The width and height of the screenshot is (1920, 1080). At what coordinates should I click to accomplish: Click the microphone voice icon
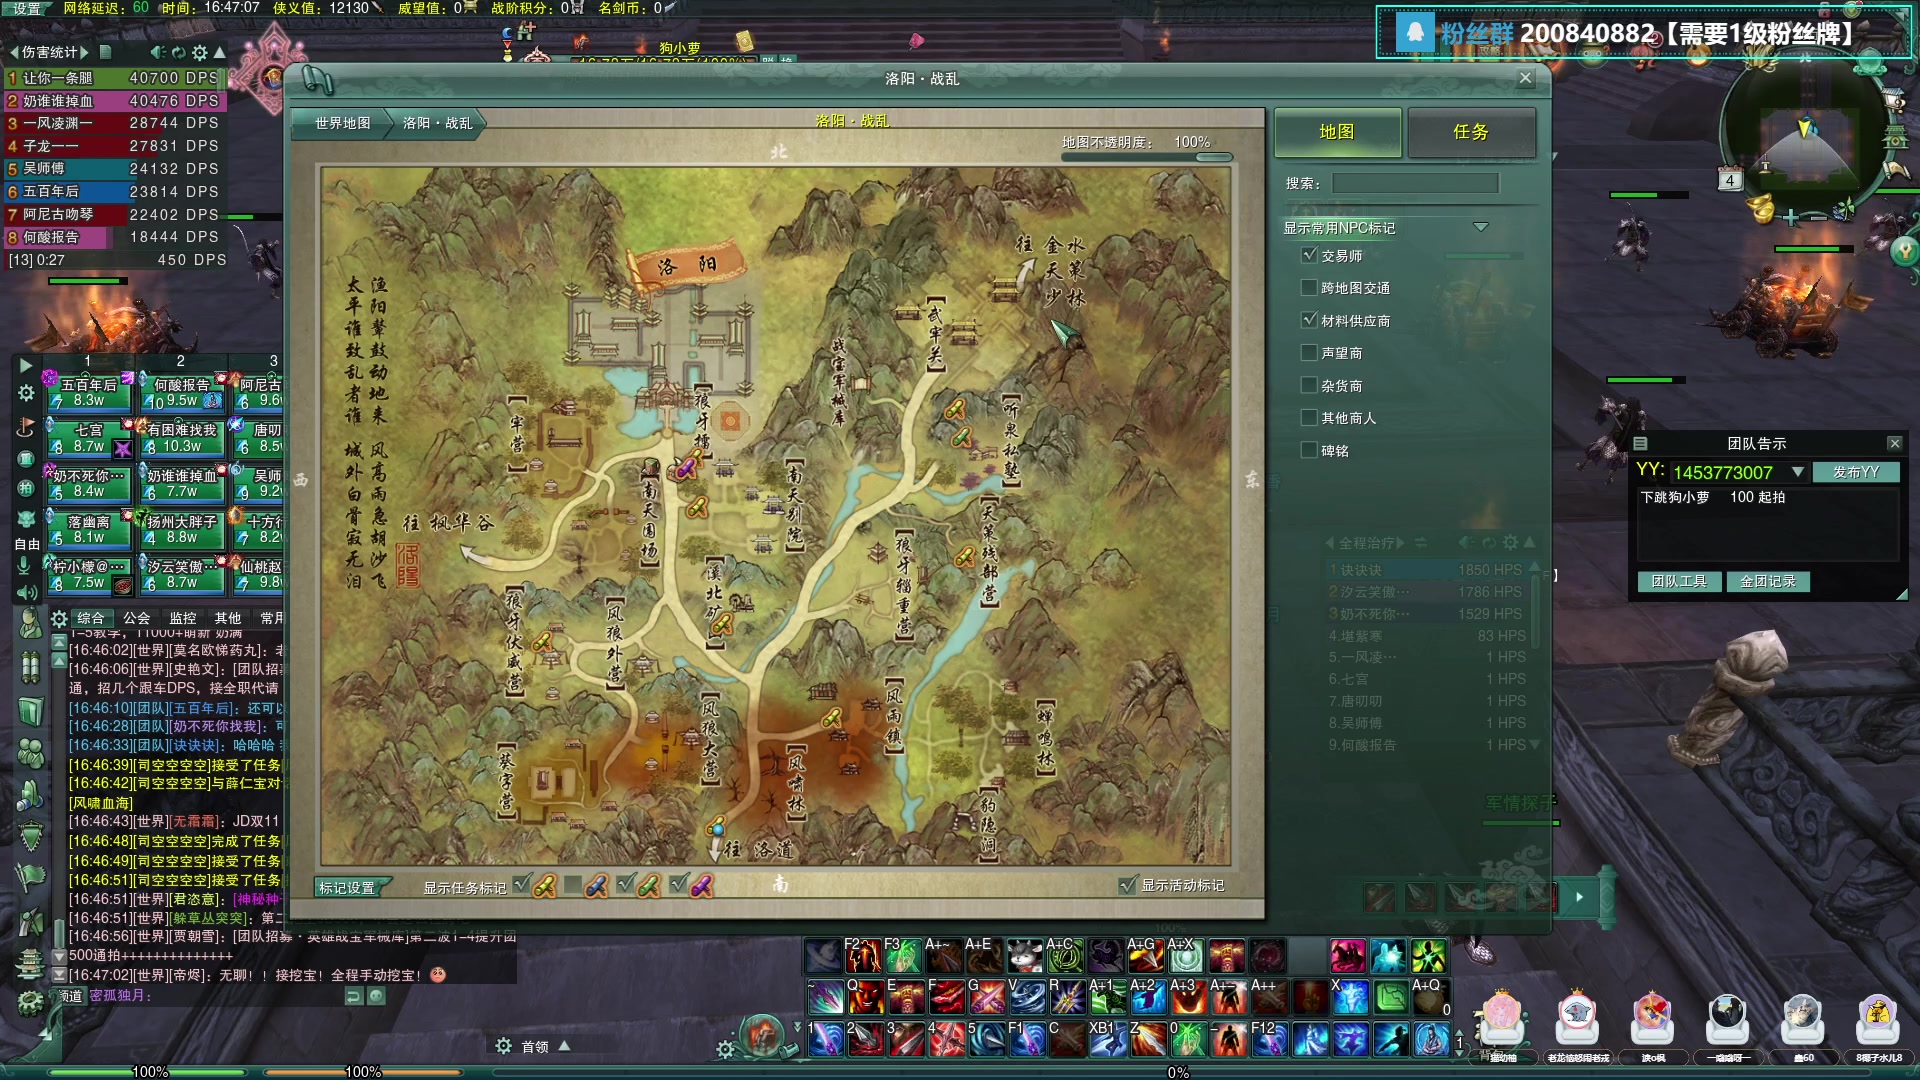pos(24,566)
